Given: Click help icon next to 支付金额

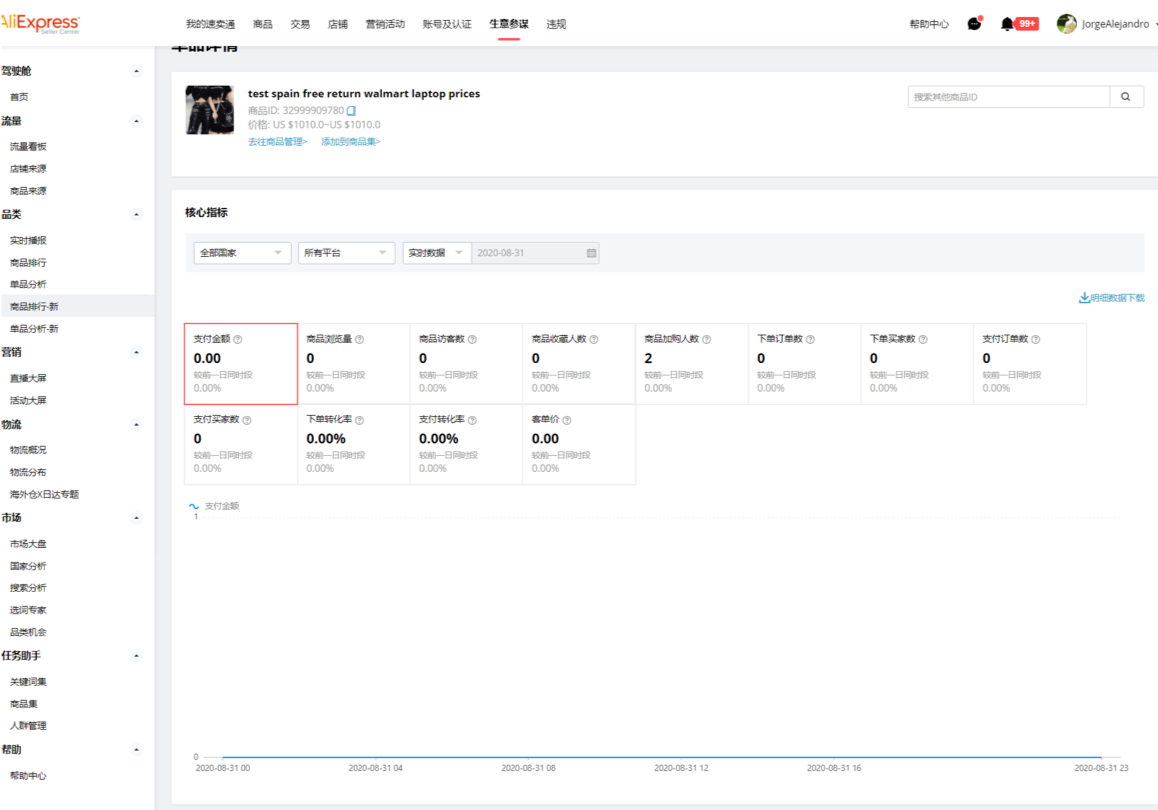Looking at the screenshot, I should 238,340.
